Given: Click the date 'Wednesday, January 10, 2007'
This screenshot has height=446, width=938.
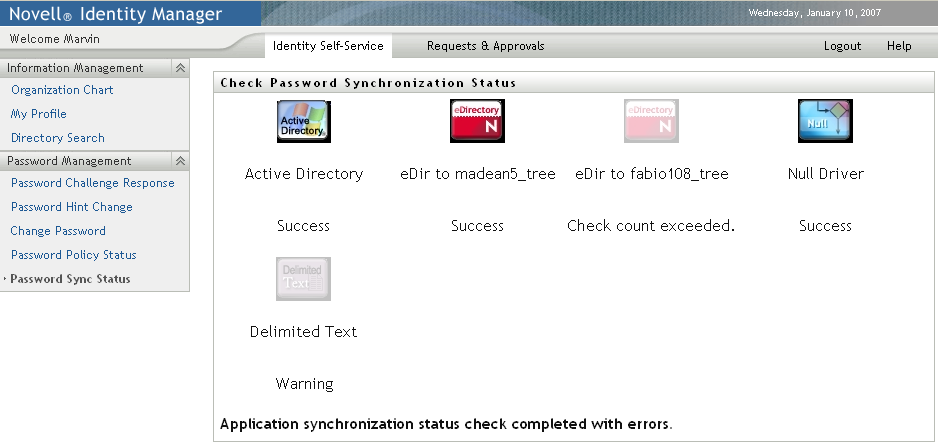Looking at the screenshot, I should [x=815, y=13].
